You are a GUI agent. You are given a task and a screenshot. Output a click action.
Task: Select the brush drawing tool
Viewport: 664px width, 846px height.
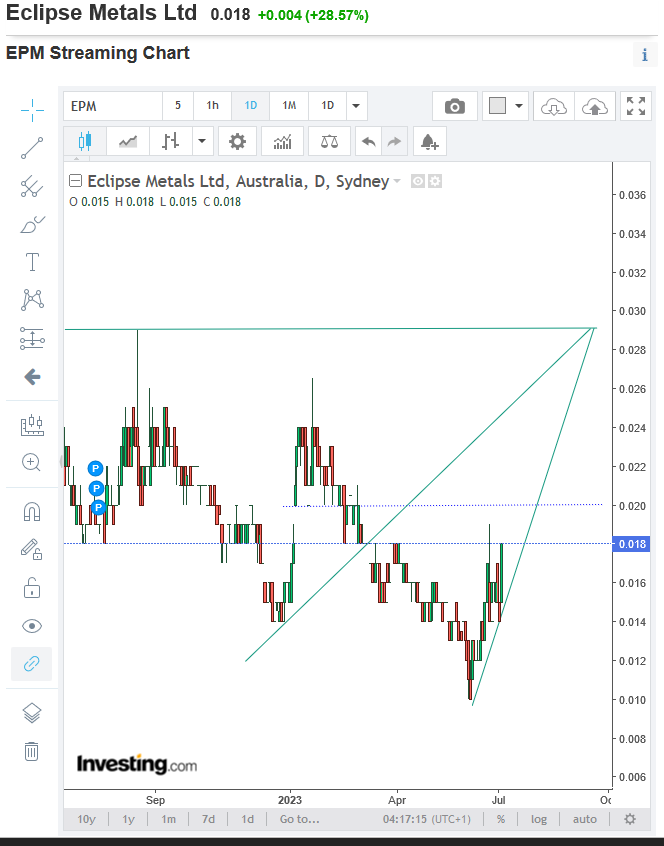pyautogui.click(x=32, y=224)
